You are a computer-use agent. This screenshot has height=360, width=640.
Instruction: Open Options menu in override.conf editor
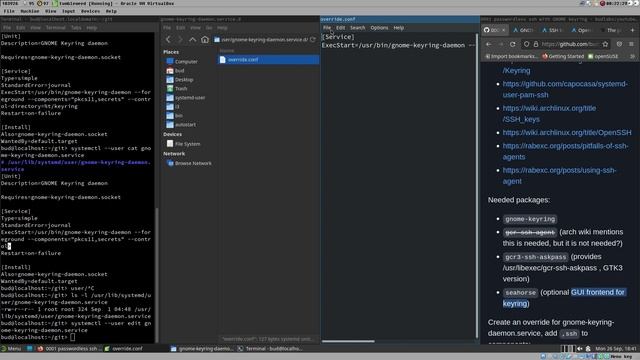pyautogui.click(x=379, y=28)
